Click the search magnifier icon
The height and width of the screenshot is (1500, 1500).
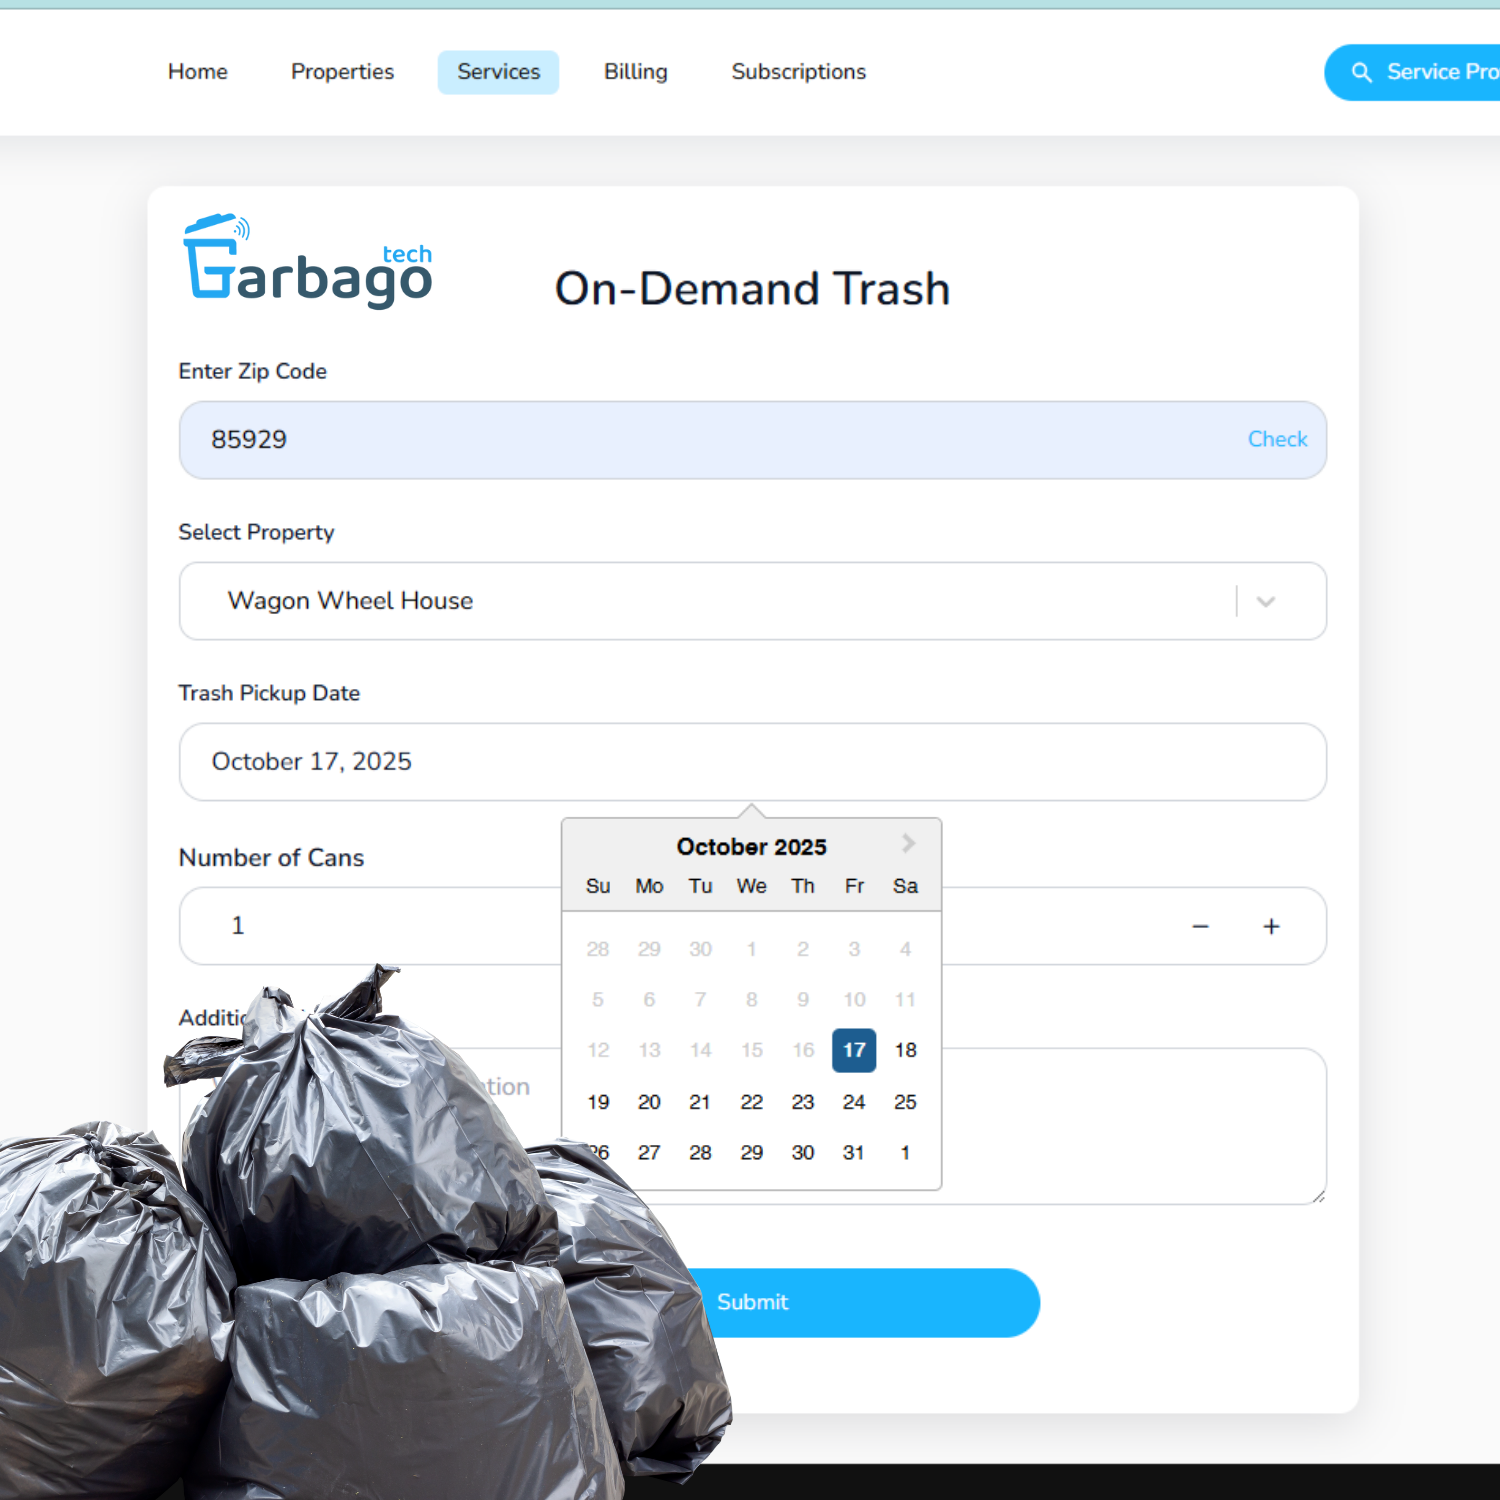coord(1361,72)
